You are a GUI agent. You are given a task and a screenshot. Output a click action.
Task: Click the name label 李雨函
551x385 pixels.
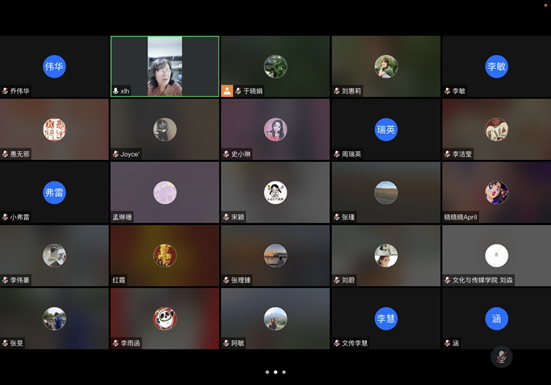[130, 343]
